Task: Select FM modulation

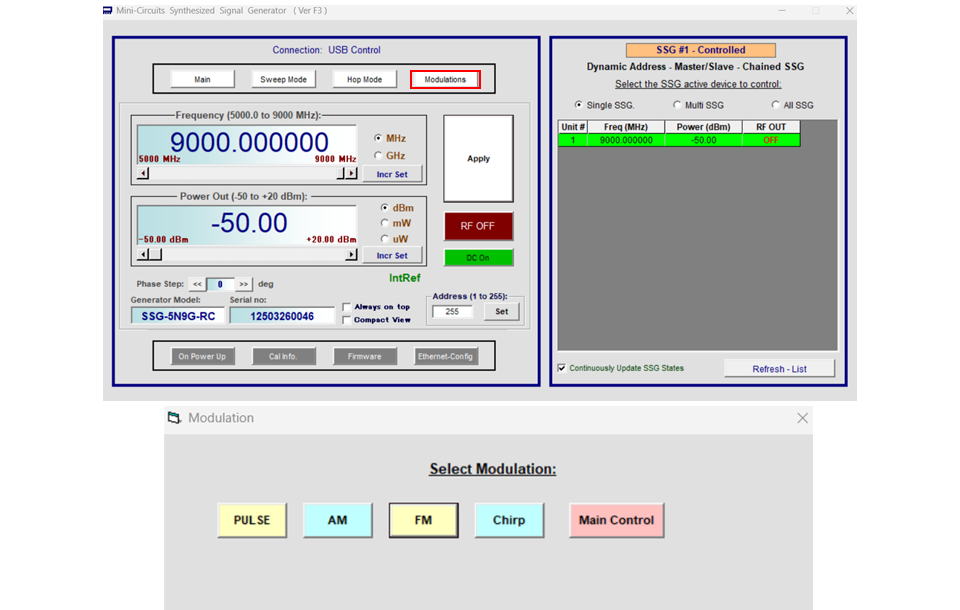Action: click(423, 521)
